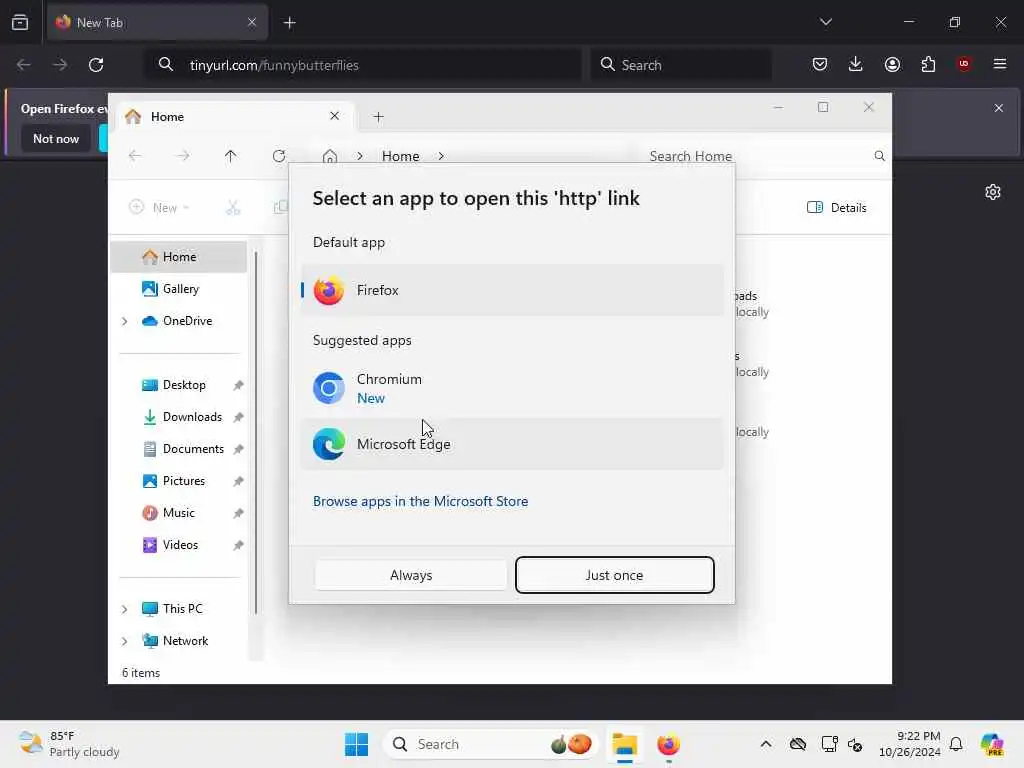Screen dimensions: 1024x768
Task: Click the volume muted tray icon
Action: pos(855,744)
